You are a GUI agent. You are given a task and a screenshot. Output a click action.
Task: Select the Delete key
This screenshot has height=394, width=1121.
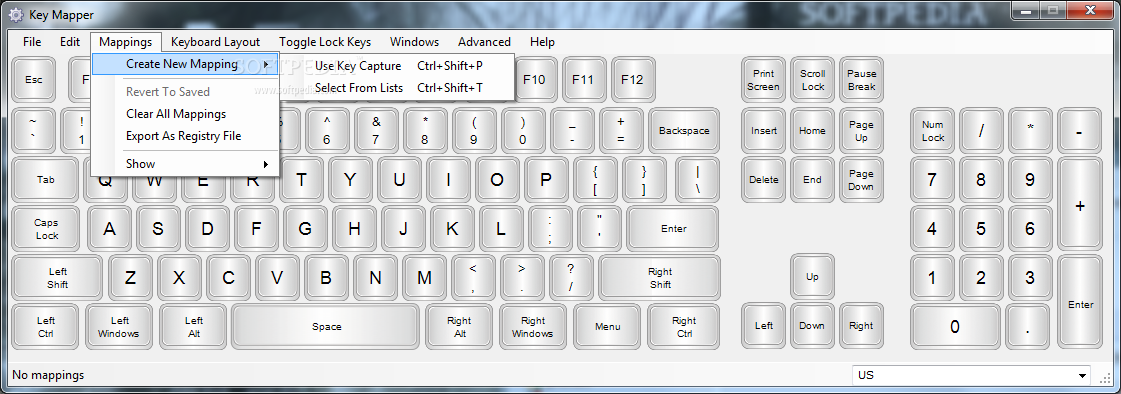tap(764, 180)
